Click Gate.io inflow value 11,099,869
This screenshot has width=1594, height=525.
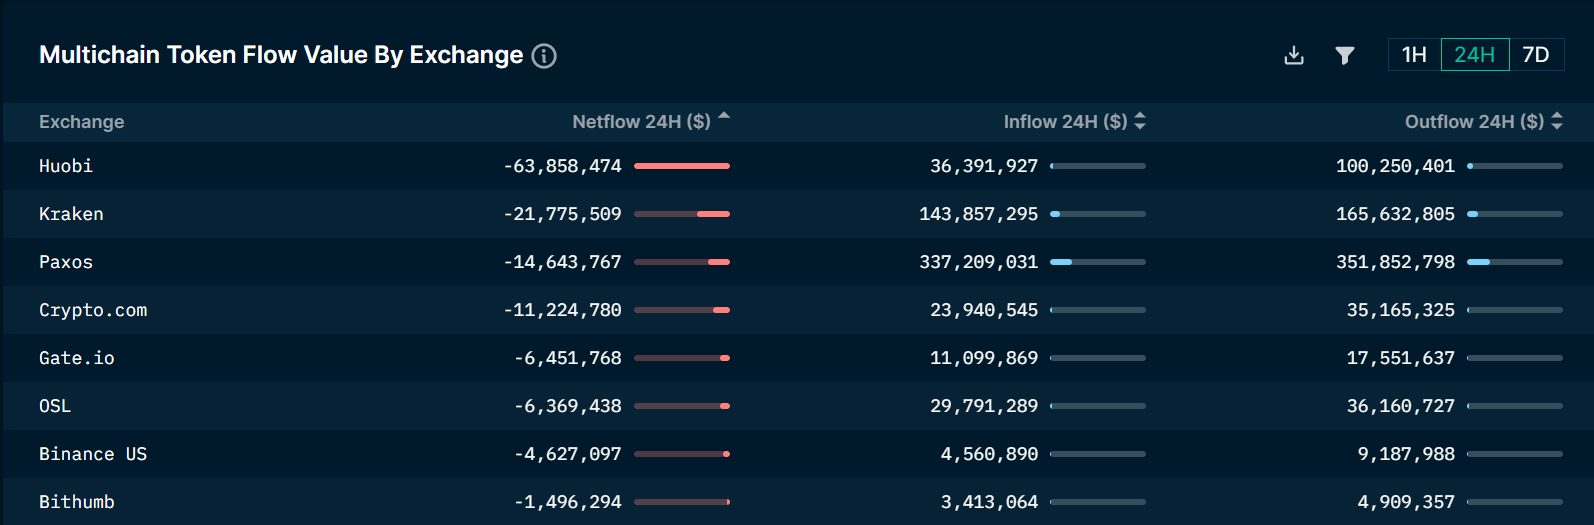pos(984,358)
